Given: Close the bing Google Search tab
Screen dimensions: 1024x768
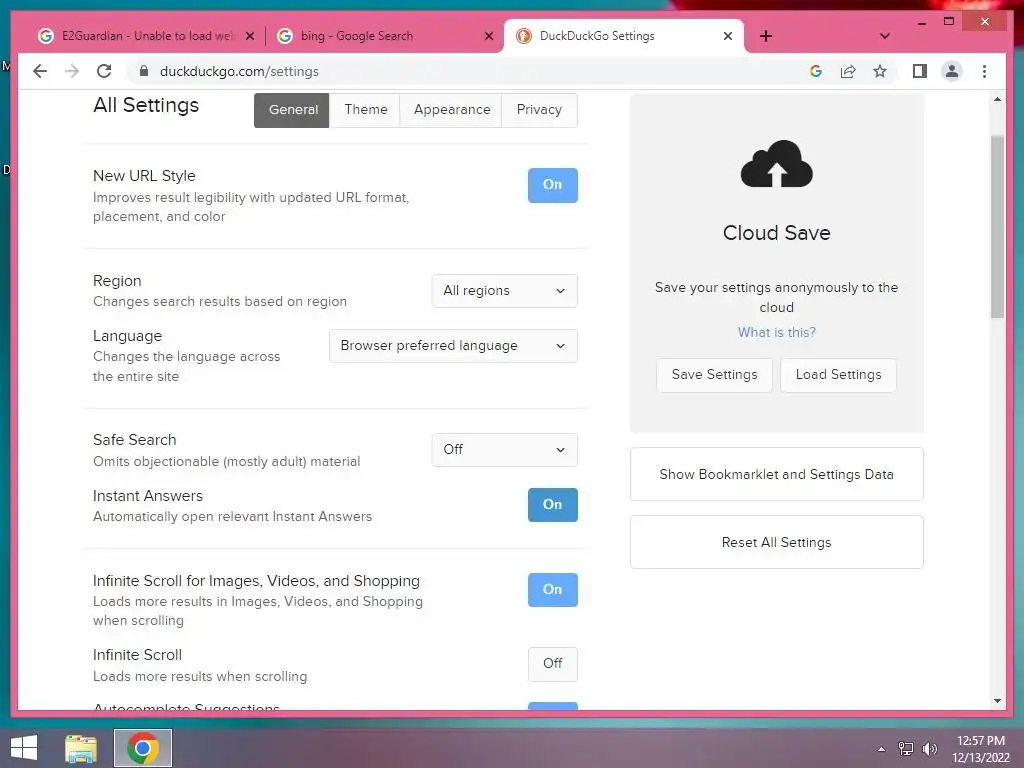Looking at the screenshot, I should tap(488, 36).
